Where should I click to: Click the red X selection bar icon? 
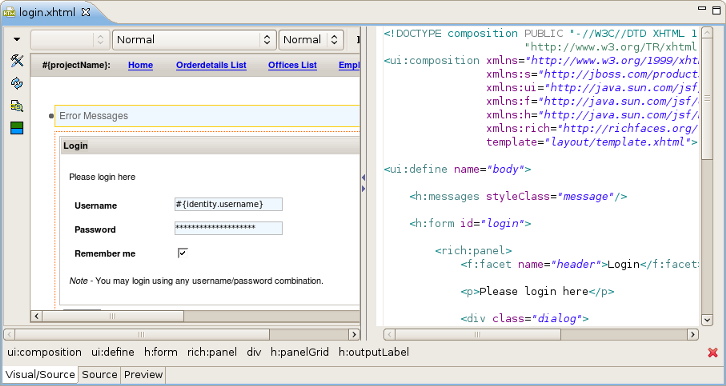pos(713,353)
